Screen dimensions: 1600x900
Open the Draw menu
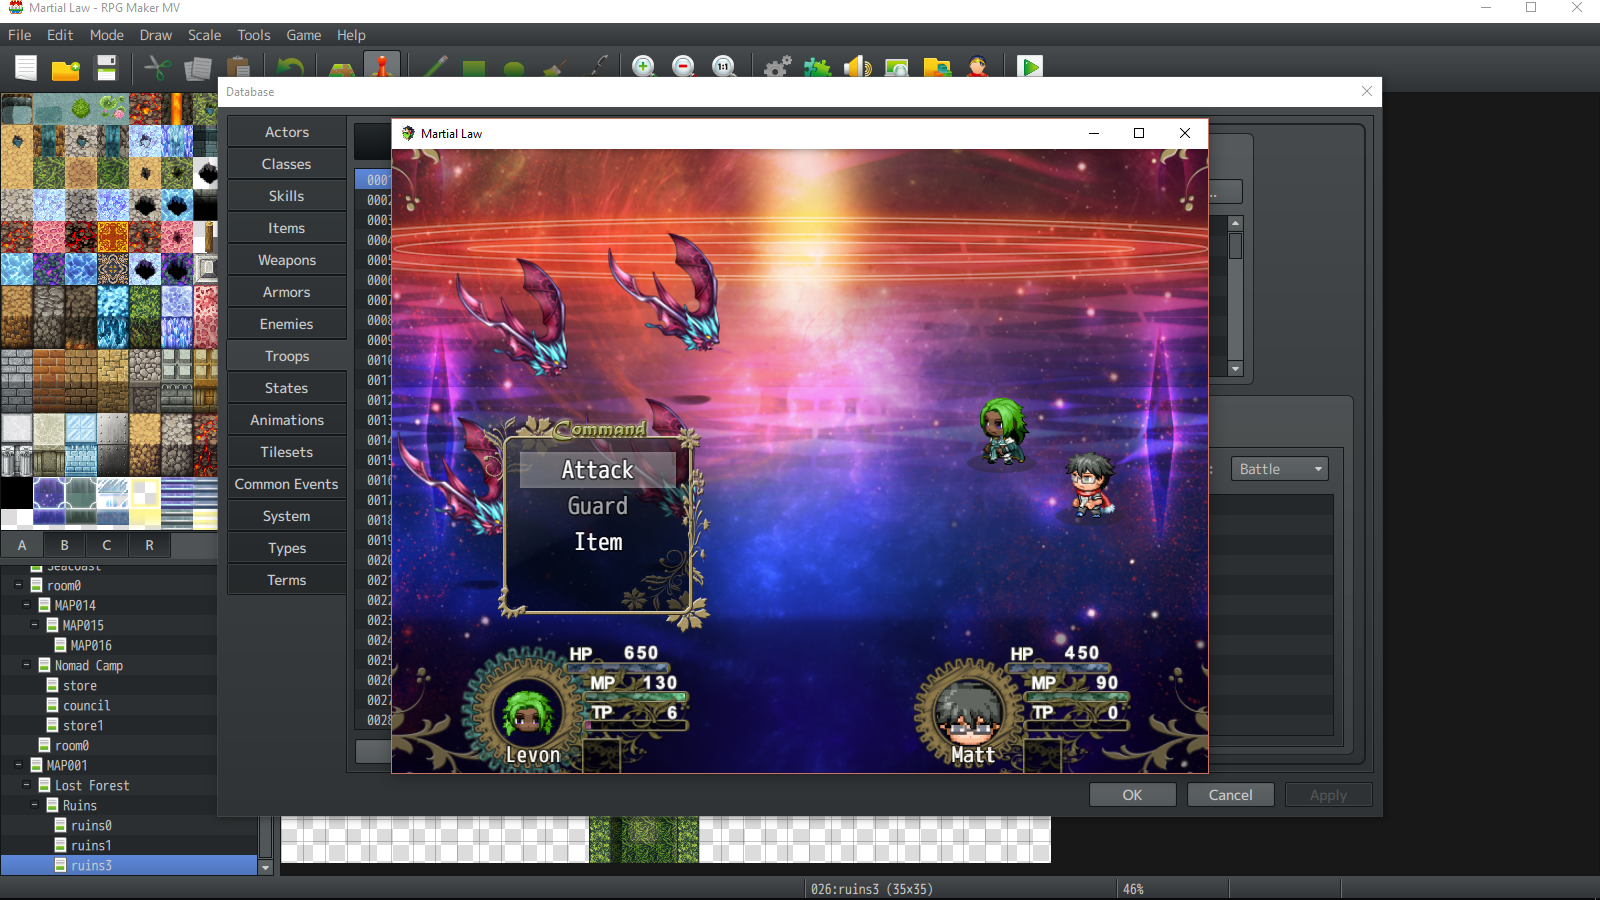click(156, 35)
